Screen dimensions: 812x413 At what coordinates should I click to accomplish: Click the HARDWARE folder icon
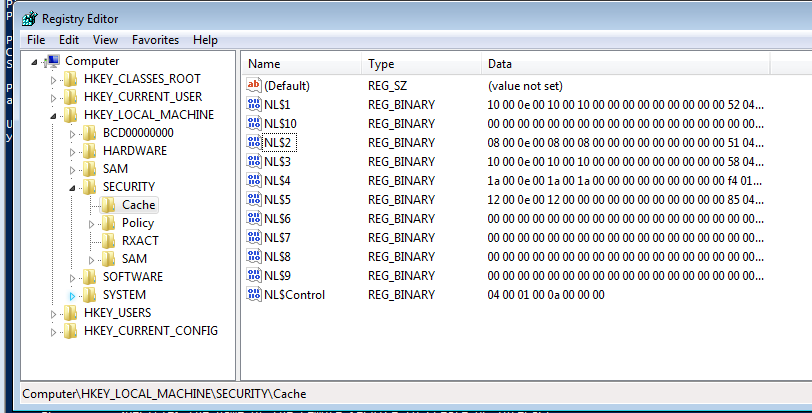click(90, 151)
